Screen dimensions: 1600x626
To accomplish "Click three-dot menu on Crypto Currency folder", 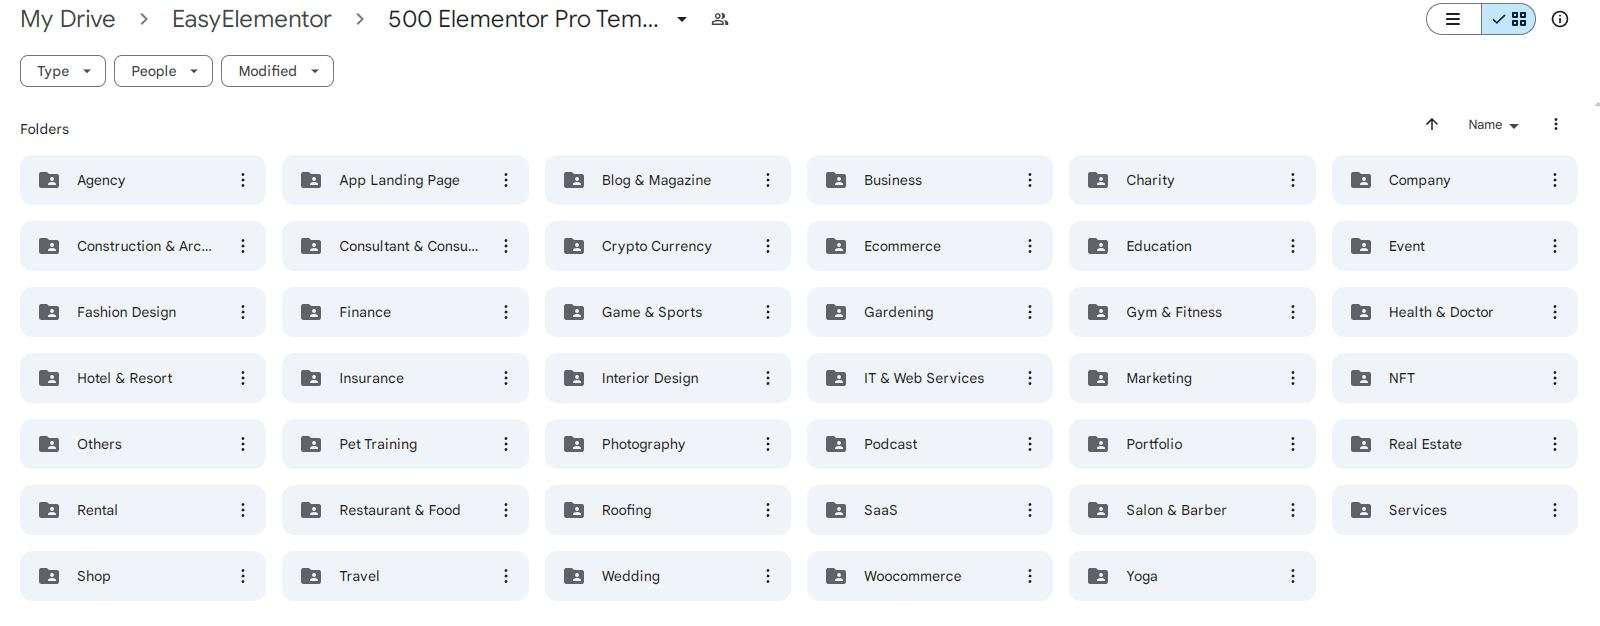I will [768, 246].
